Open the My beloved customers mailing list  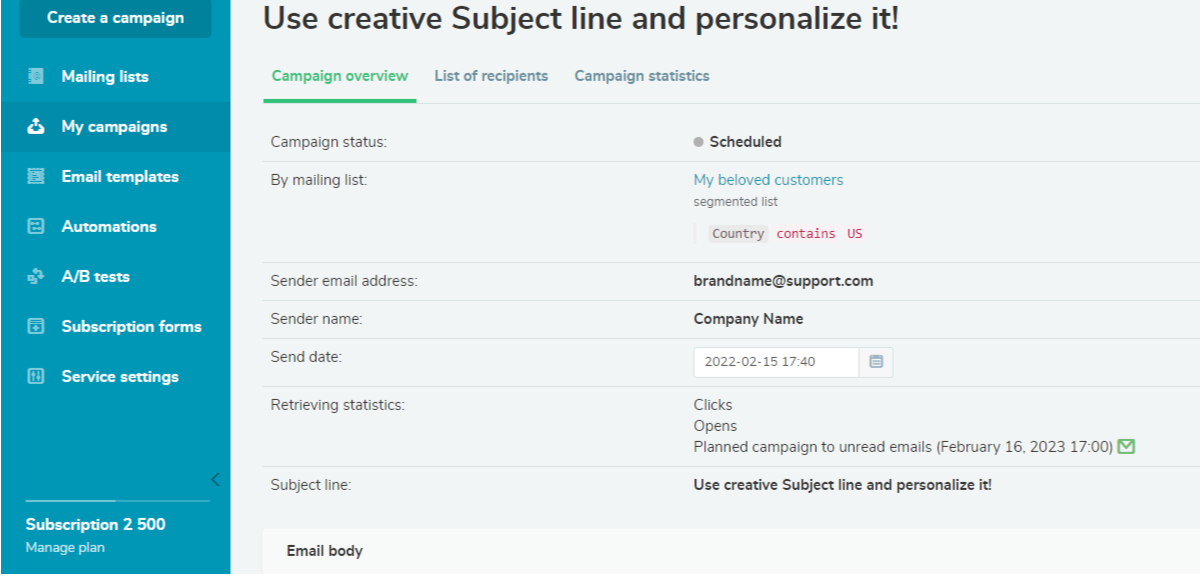767,179
